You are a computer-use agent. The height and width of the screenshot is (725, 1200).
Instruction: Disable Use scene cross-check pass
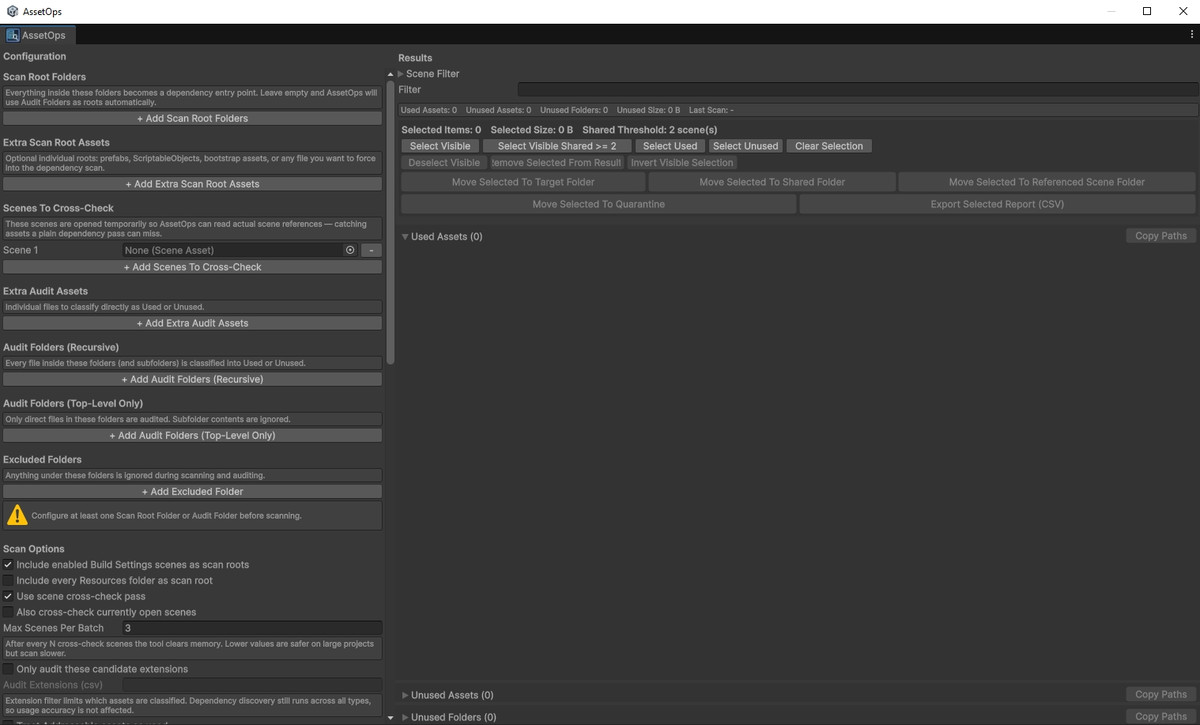(8, 597)
